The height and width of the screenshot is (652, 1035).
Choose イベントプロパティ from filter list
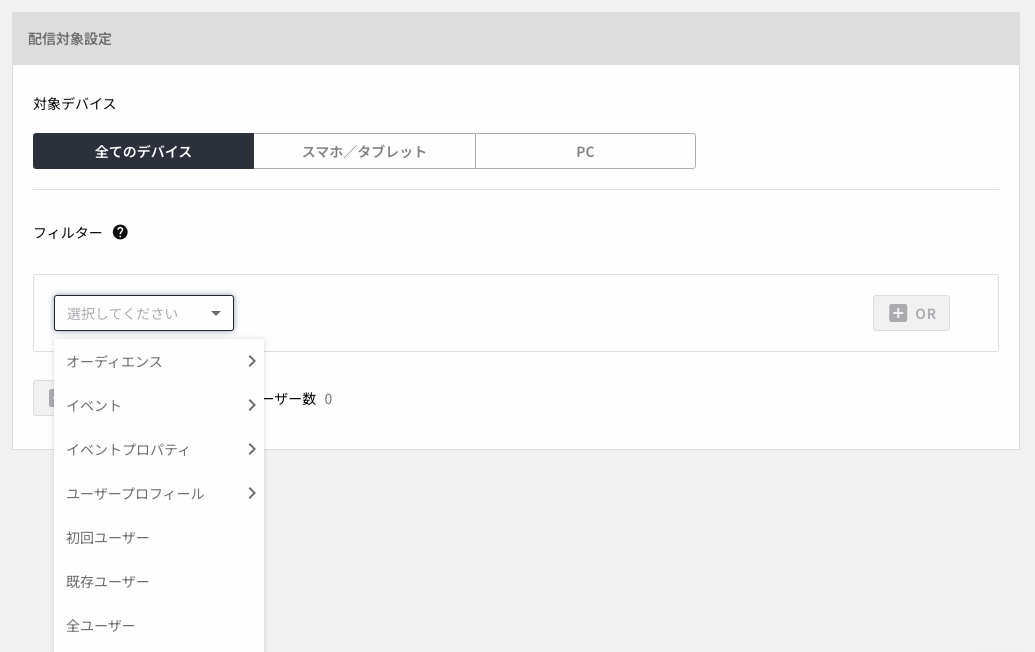[158, 449]
